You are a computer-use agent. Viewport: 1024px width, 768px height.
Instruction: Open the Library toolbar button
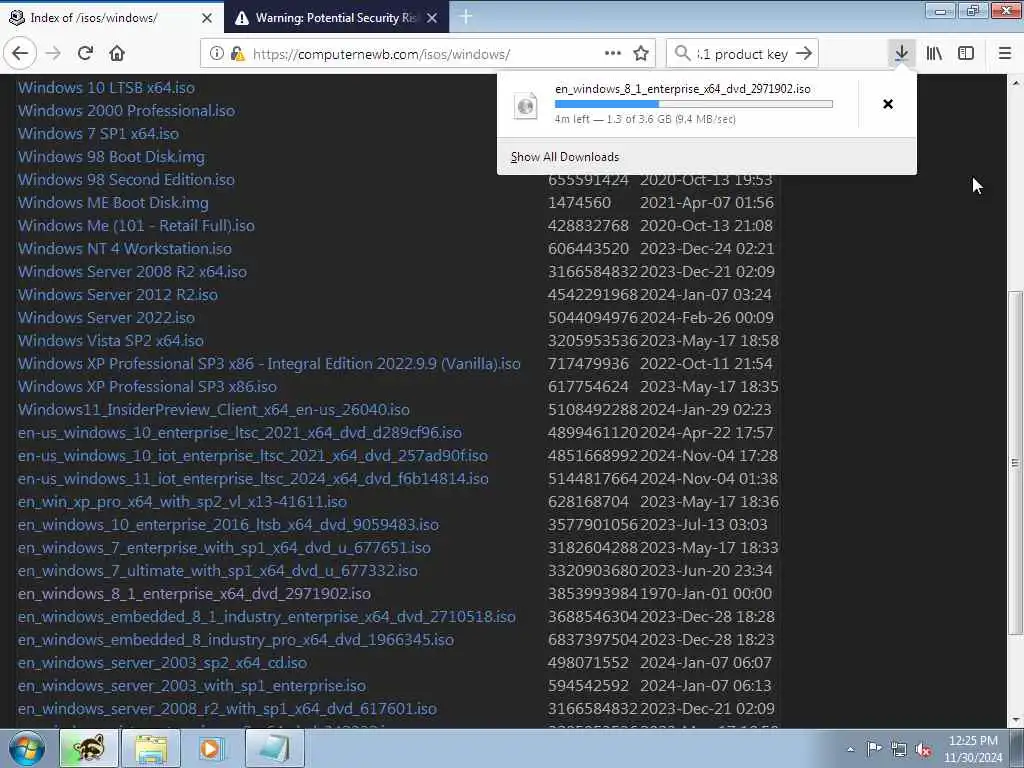(x=934, y=54)
